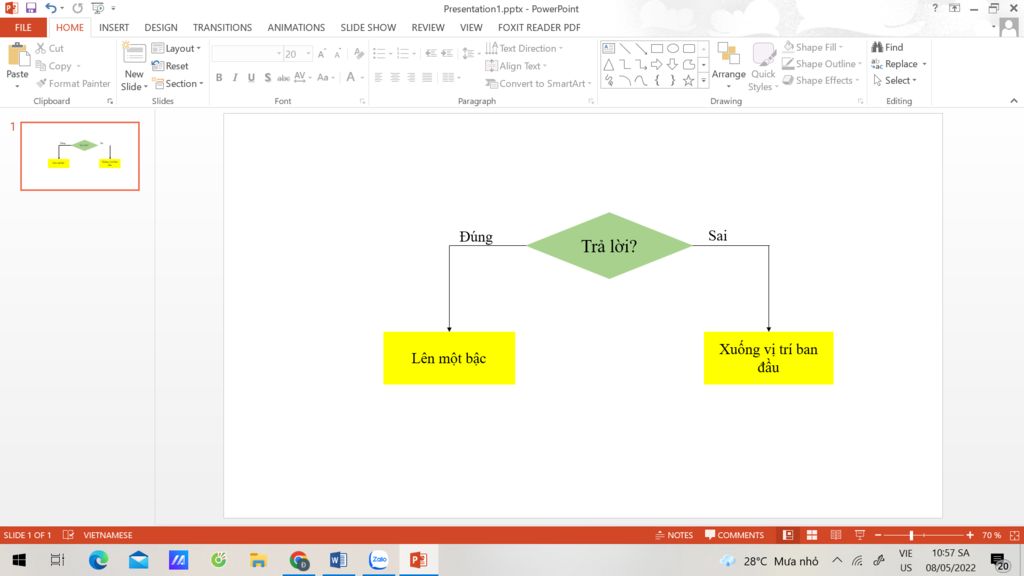Toggle Underline formatting

pyautogui.click(x=251, y=78)
